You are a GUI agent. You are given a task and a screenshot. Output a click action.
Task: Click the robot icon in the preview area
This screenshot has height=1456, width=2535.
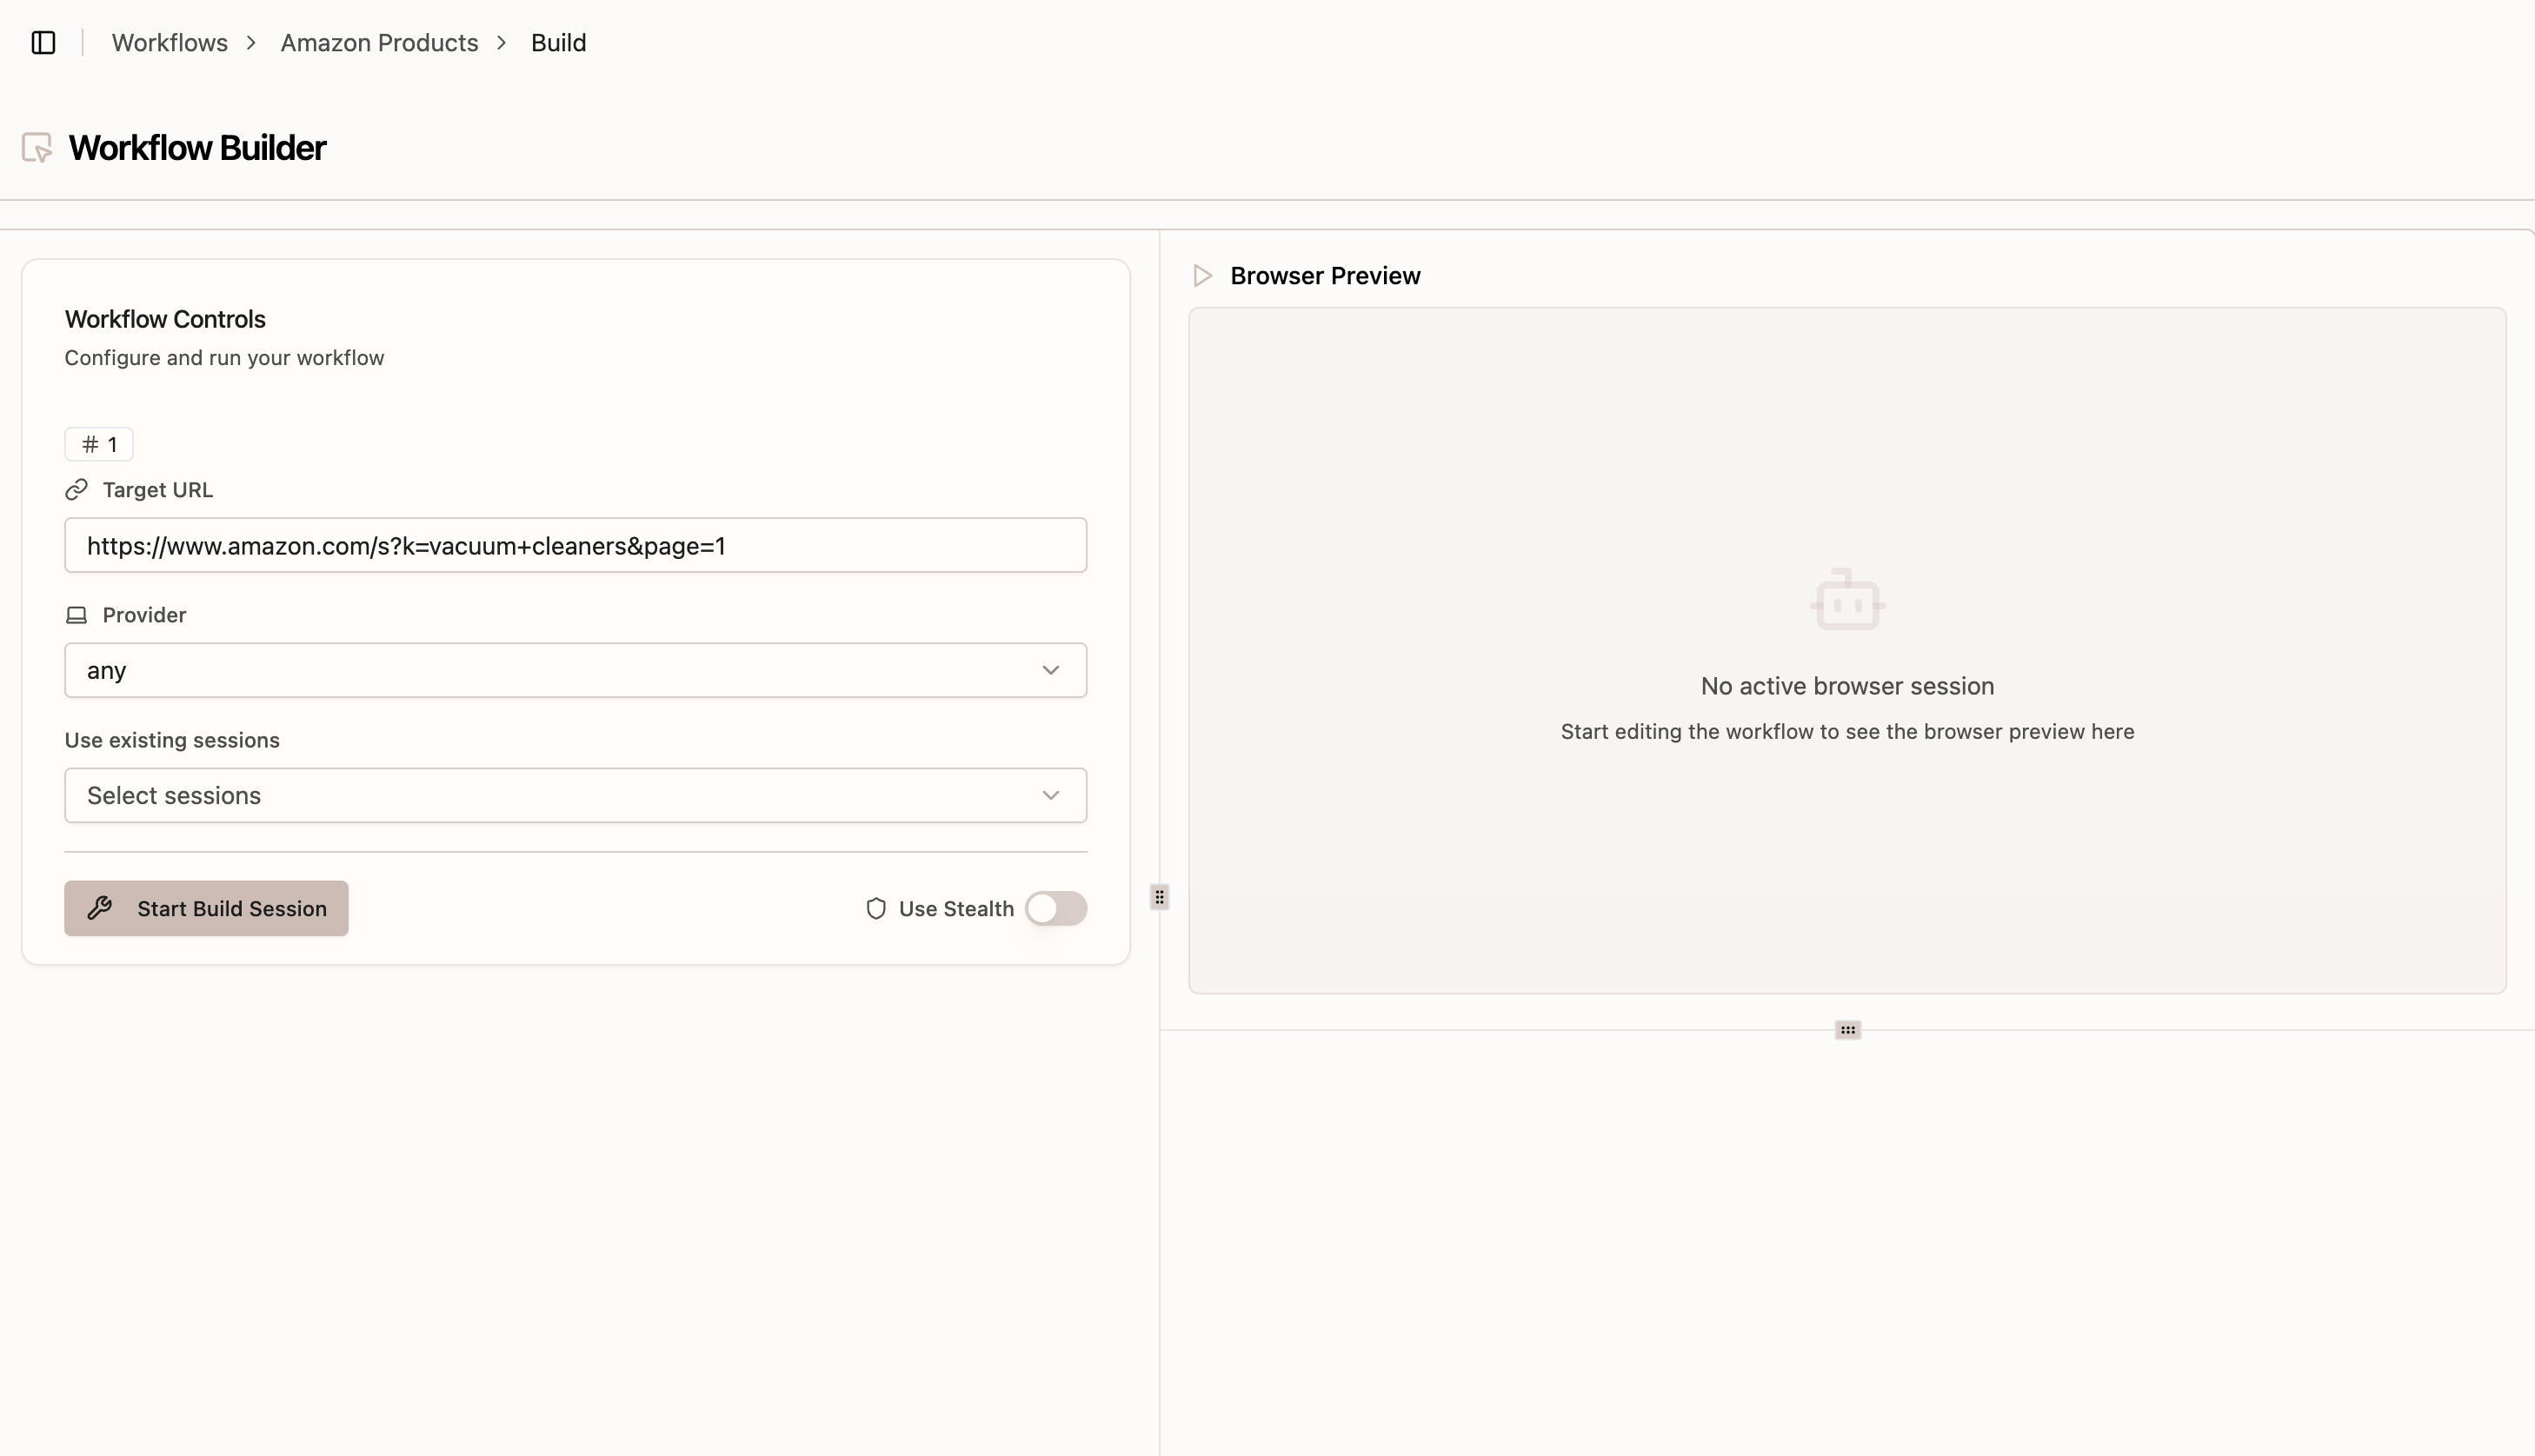[1846, 599]
